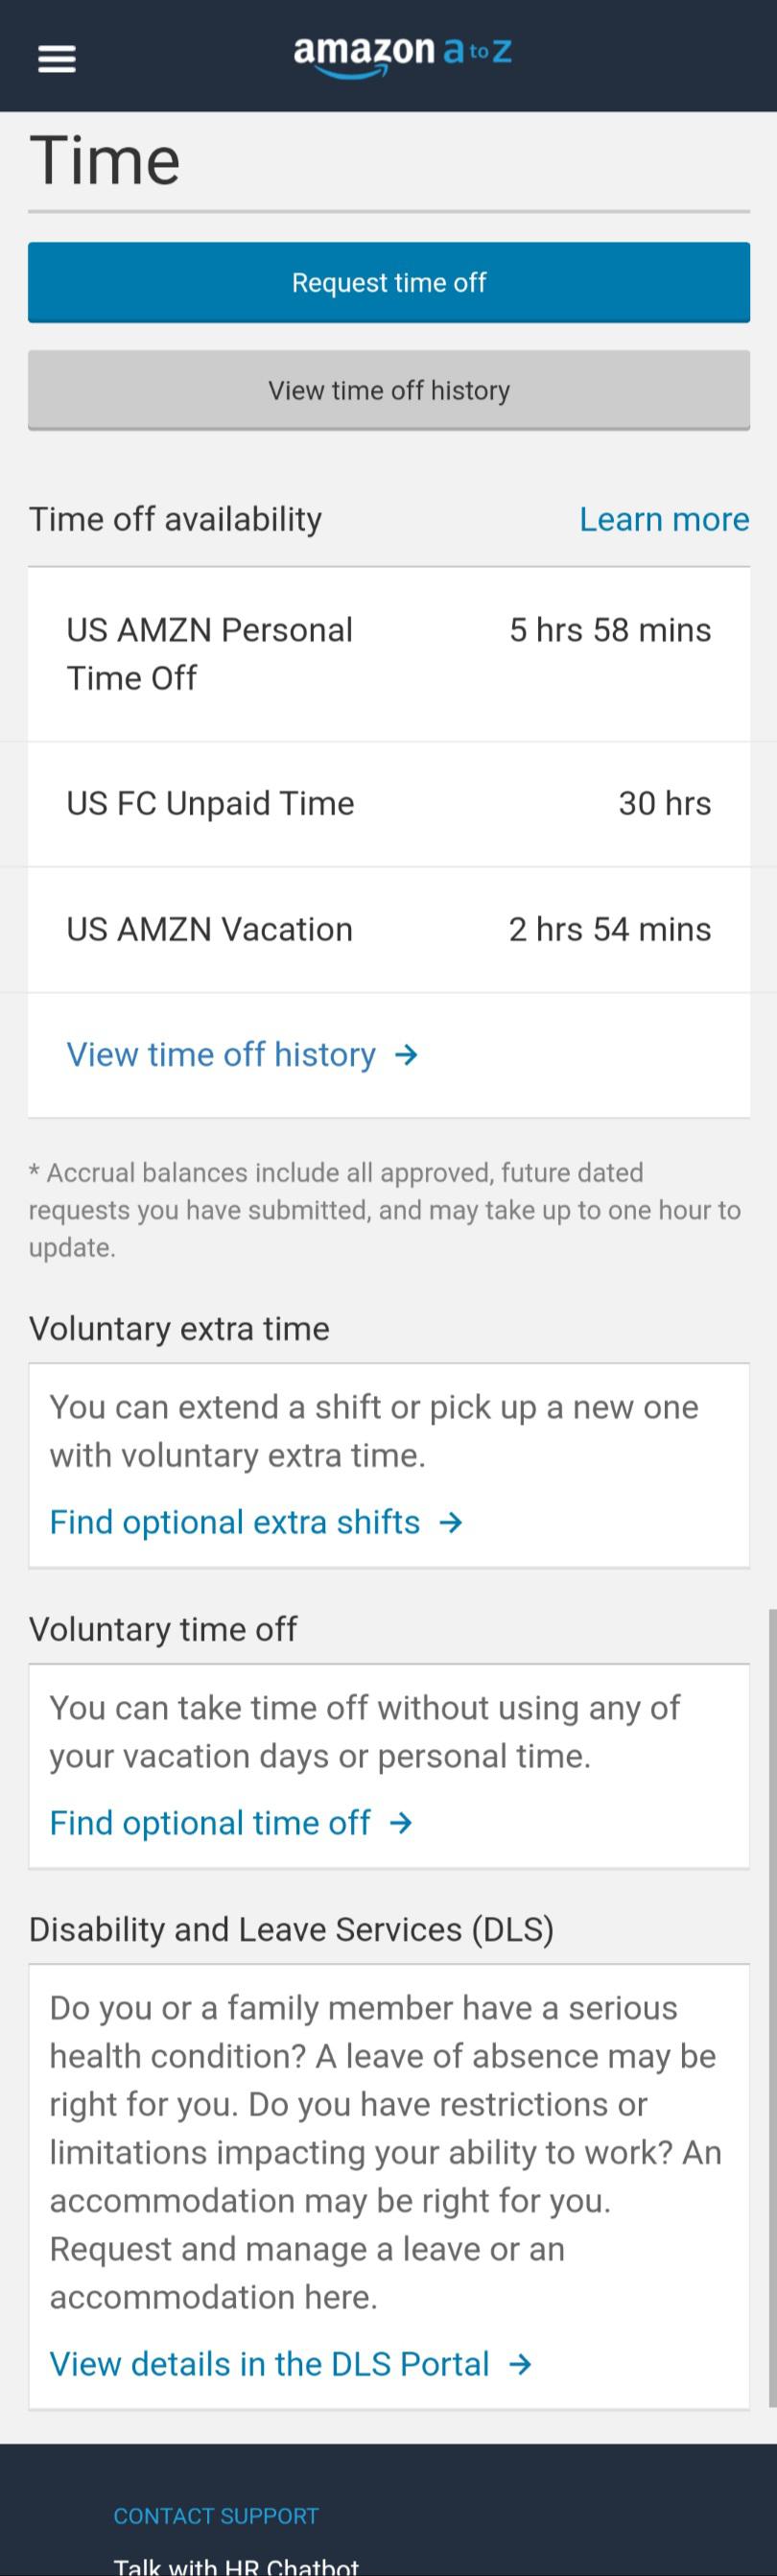Click the arrow next to Find optional time off
The width and height of the screenshot is (777, 2576).
point(400,1822)
